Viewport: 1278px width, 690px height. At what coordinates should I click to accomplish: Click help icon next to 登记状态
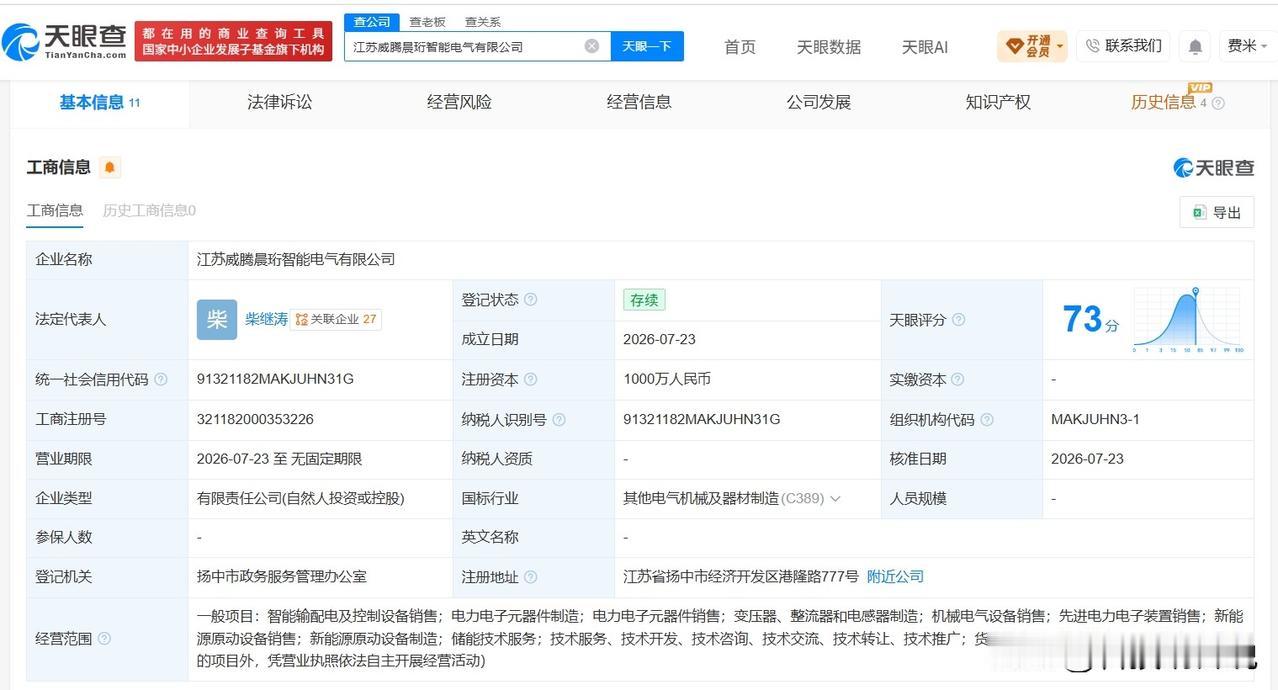point(531,300)
